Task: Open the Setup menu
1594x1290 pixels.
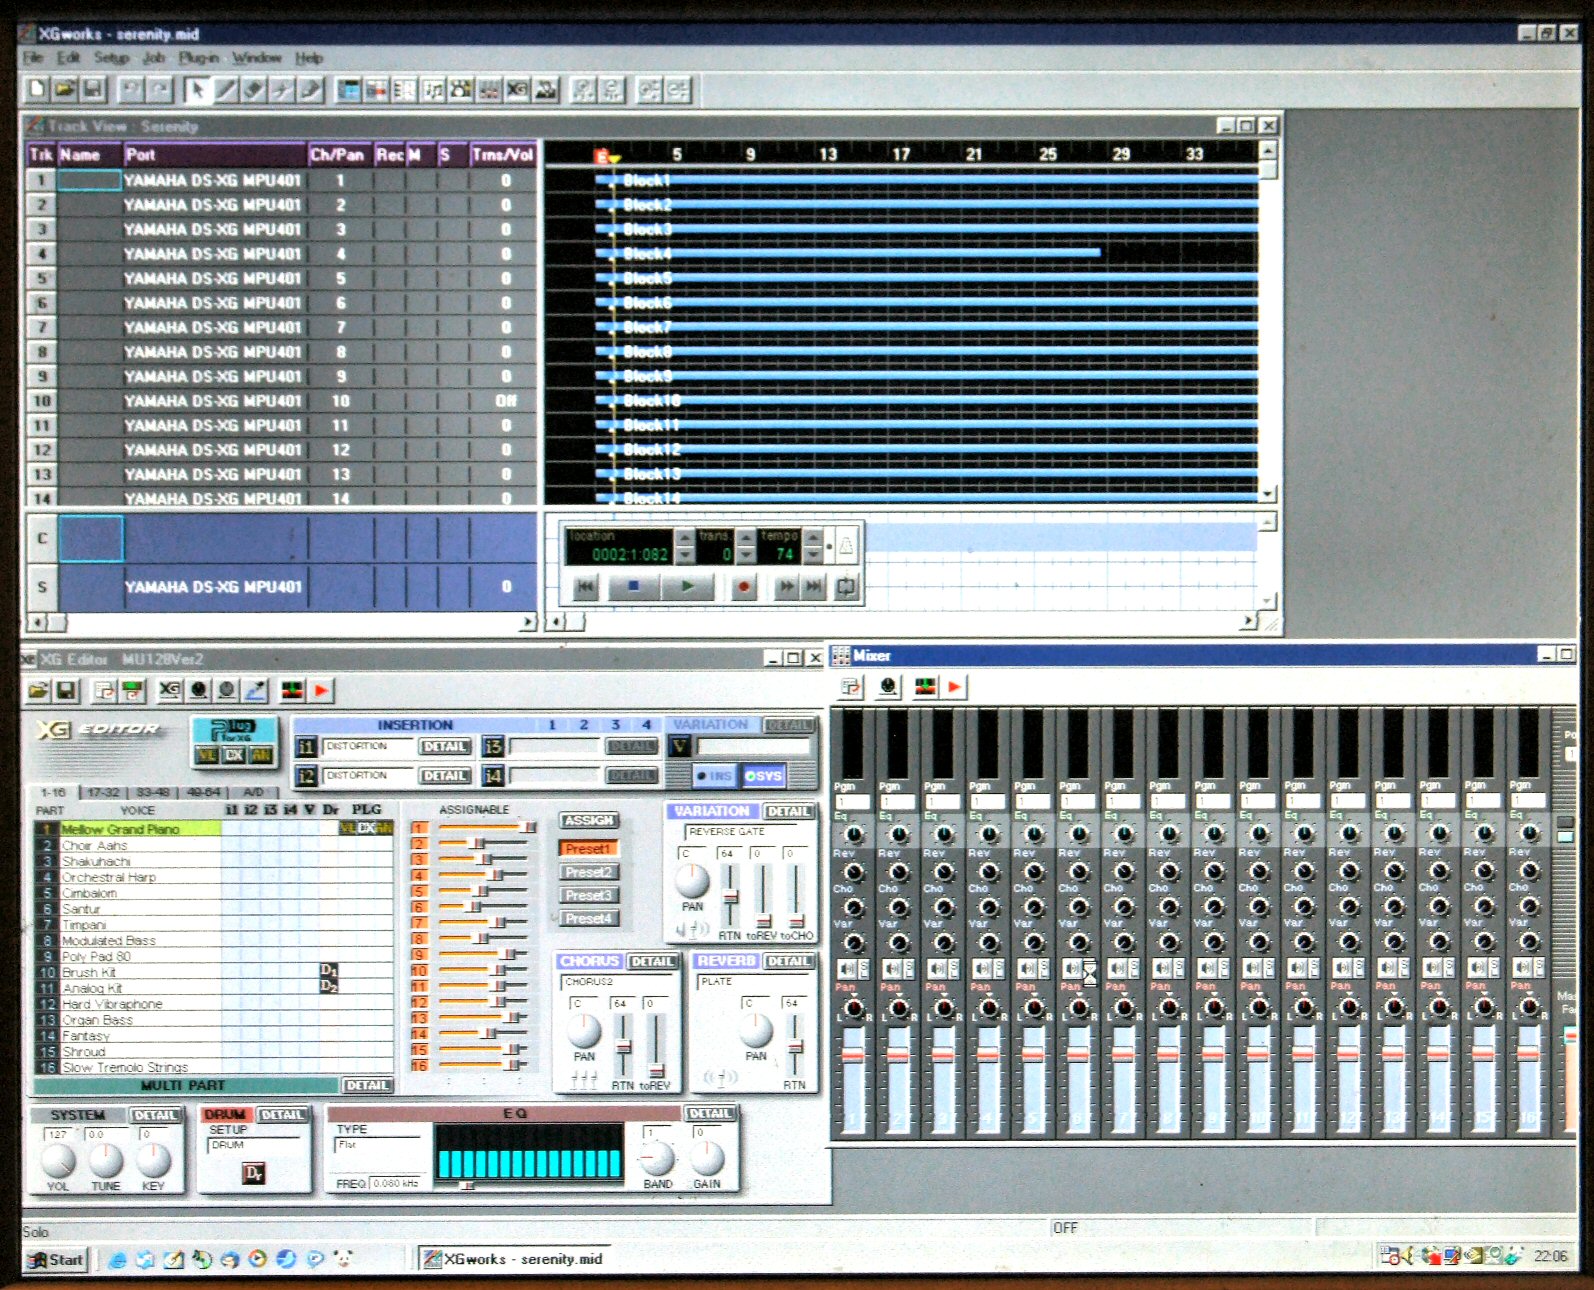Action: (112, 58)
